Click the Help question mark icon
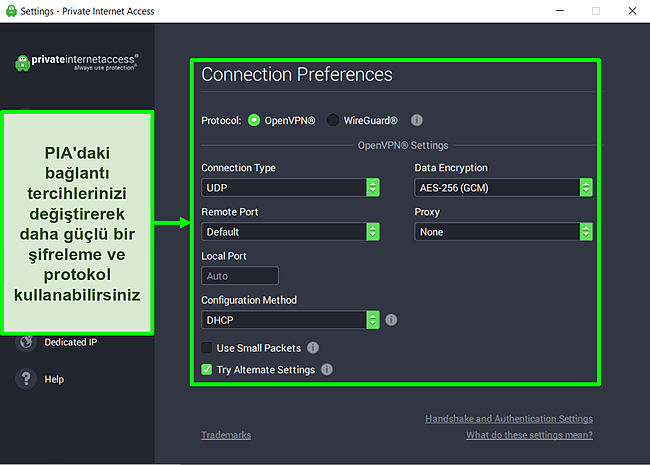650x465 pixels. tap(26, 379)
